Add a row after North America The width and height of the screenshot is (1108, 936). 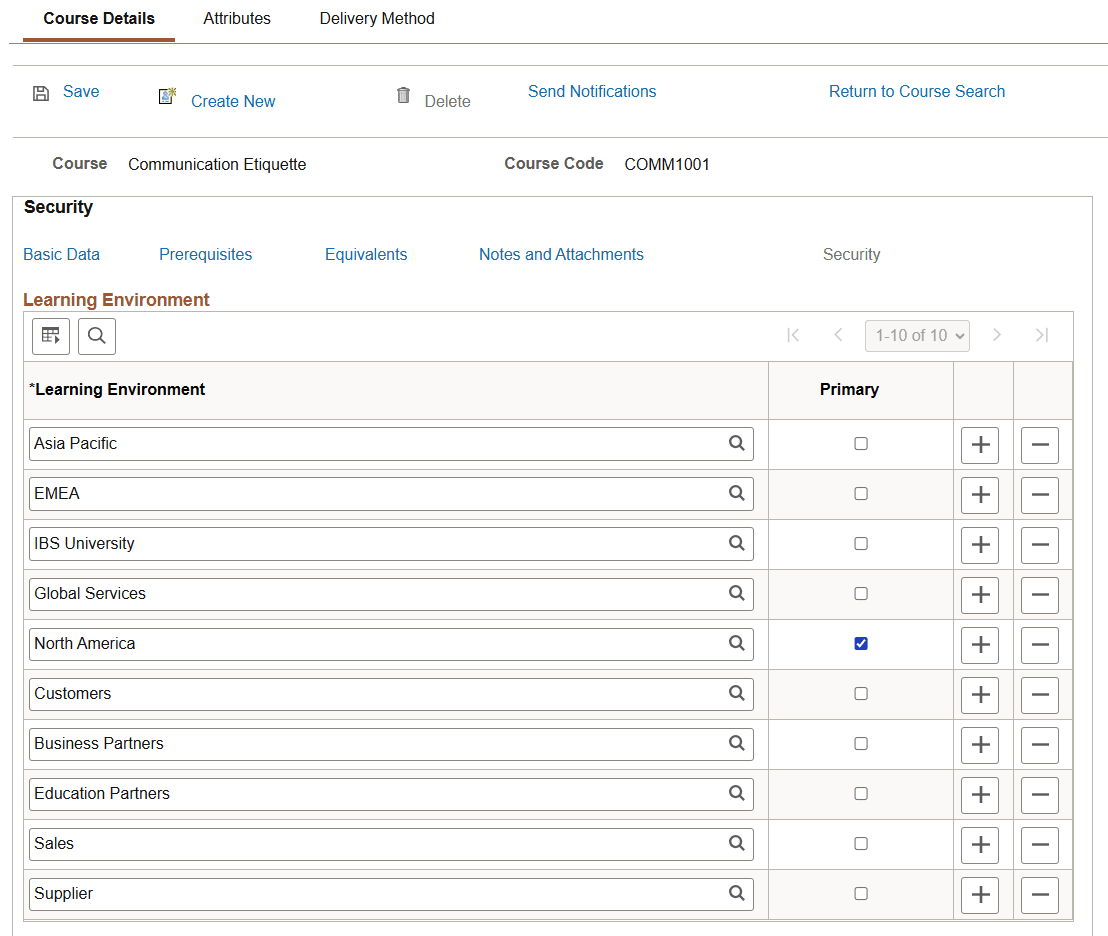pyautogui.click(x=980, y=645)
